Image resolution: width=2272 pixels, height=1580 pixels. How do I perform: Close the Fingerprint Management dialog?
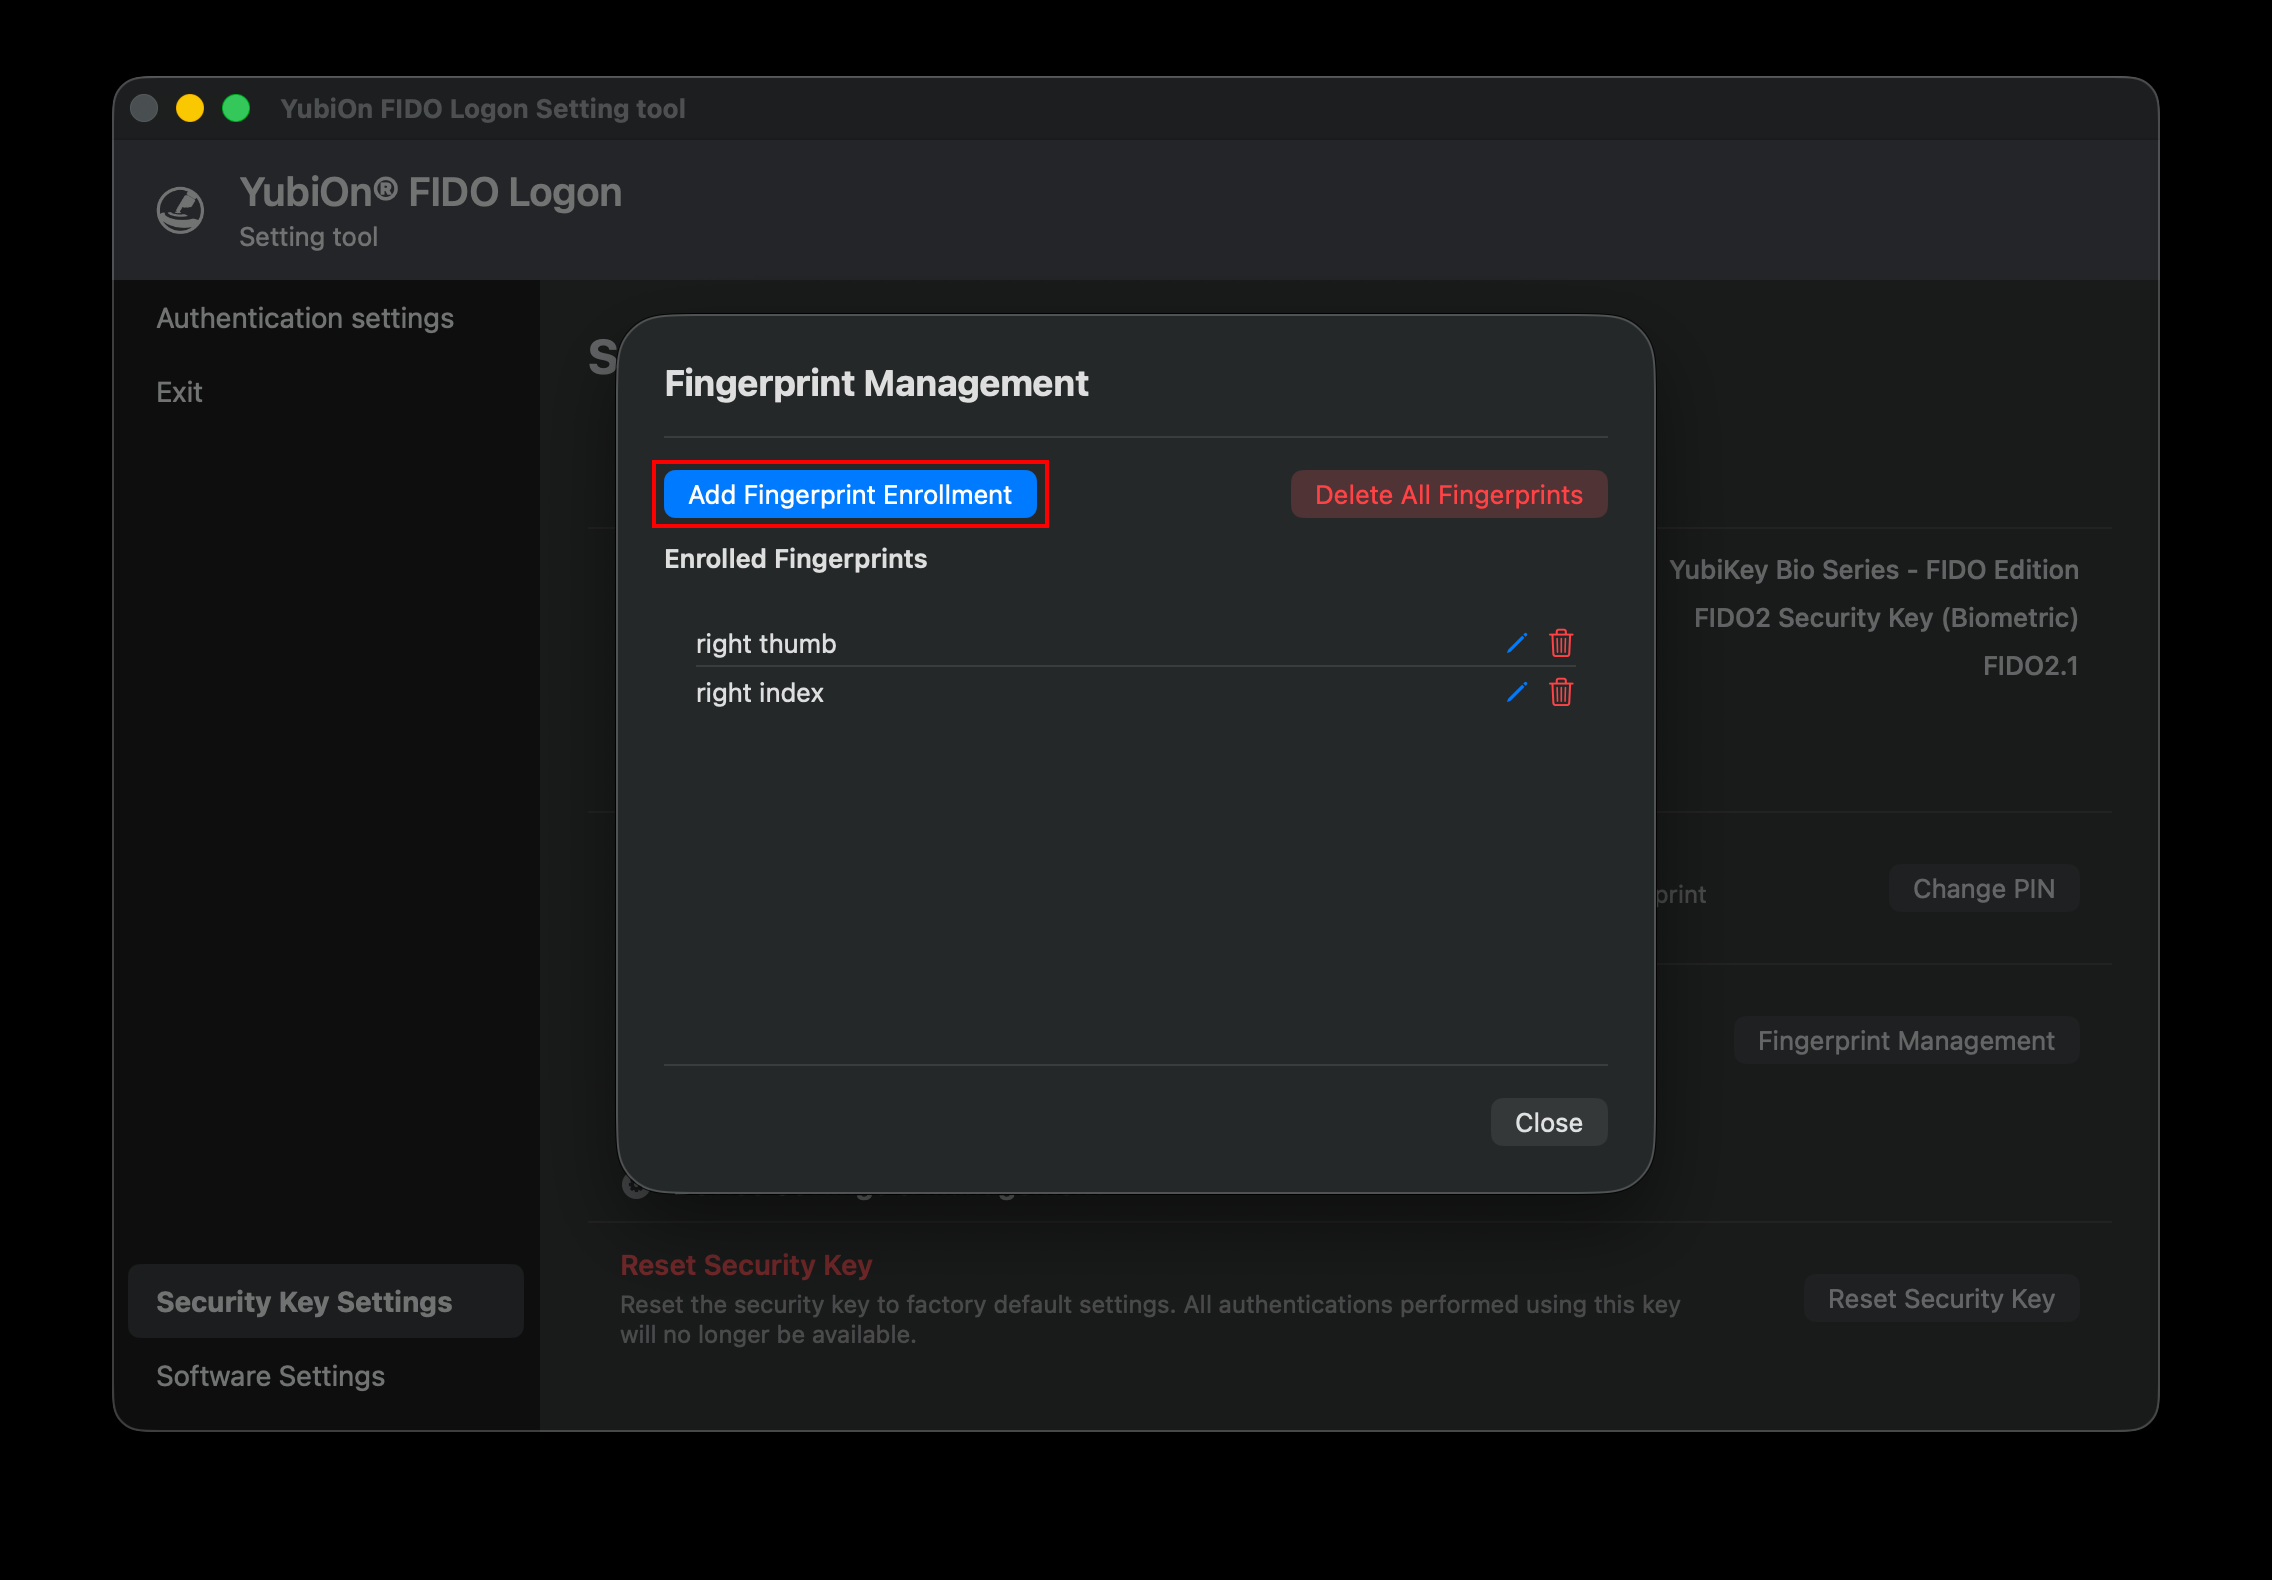pyautogui.click(x=1548, y=1122)
